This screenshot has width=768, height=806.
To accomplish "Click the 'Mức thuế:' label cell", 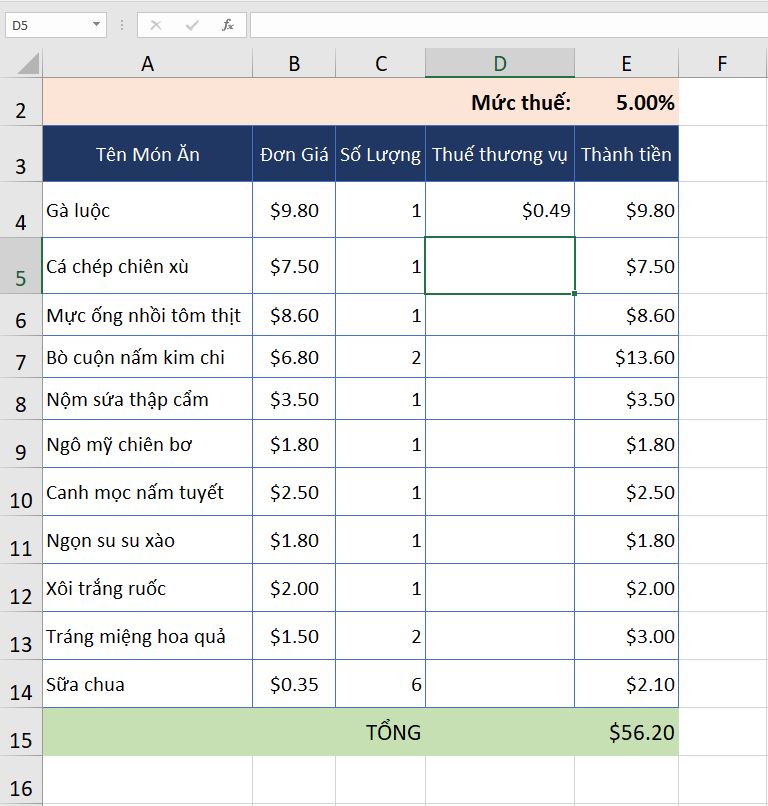I will [500, 102].
